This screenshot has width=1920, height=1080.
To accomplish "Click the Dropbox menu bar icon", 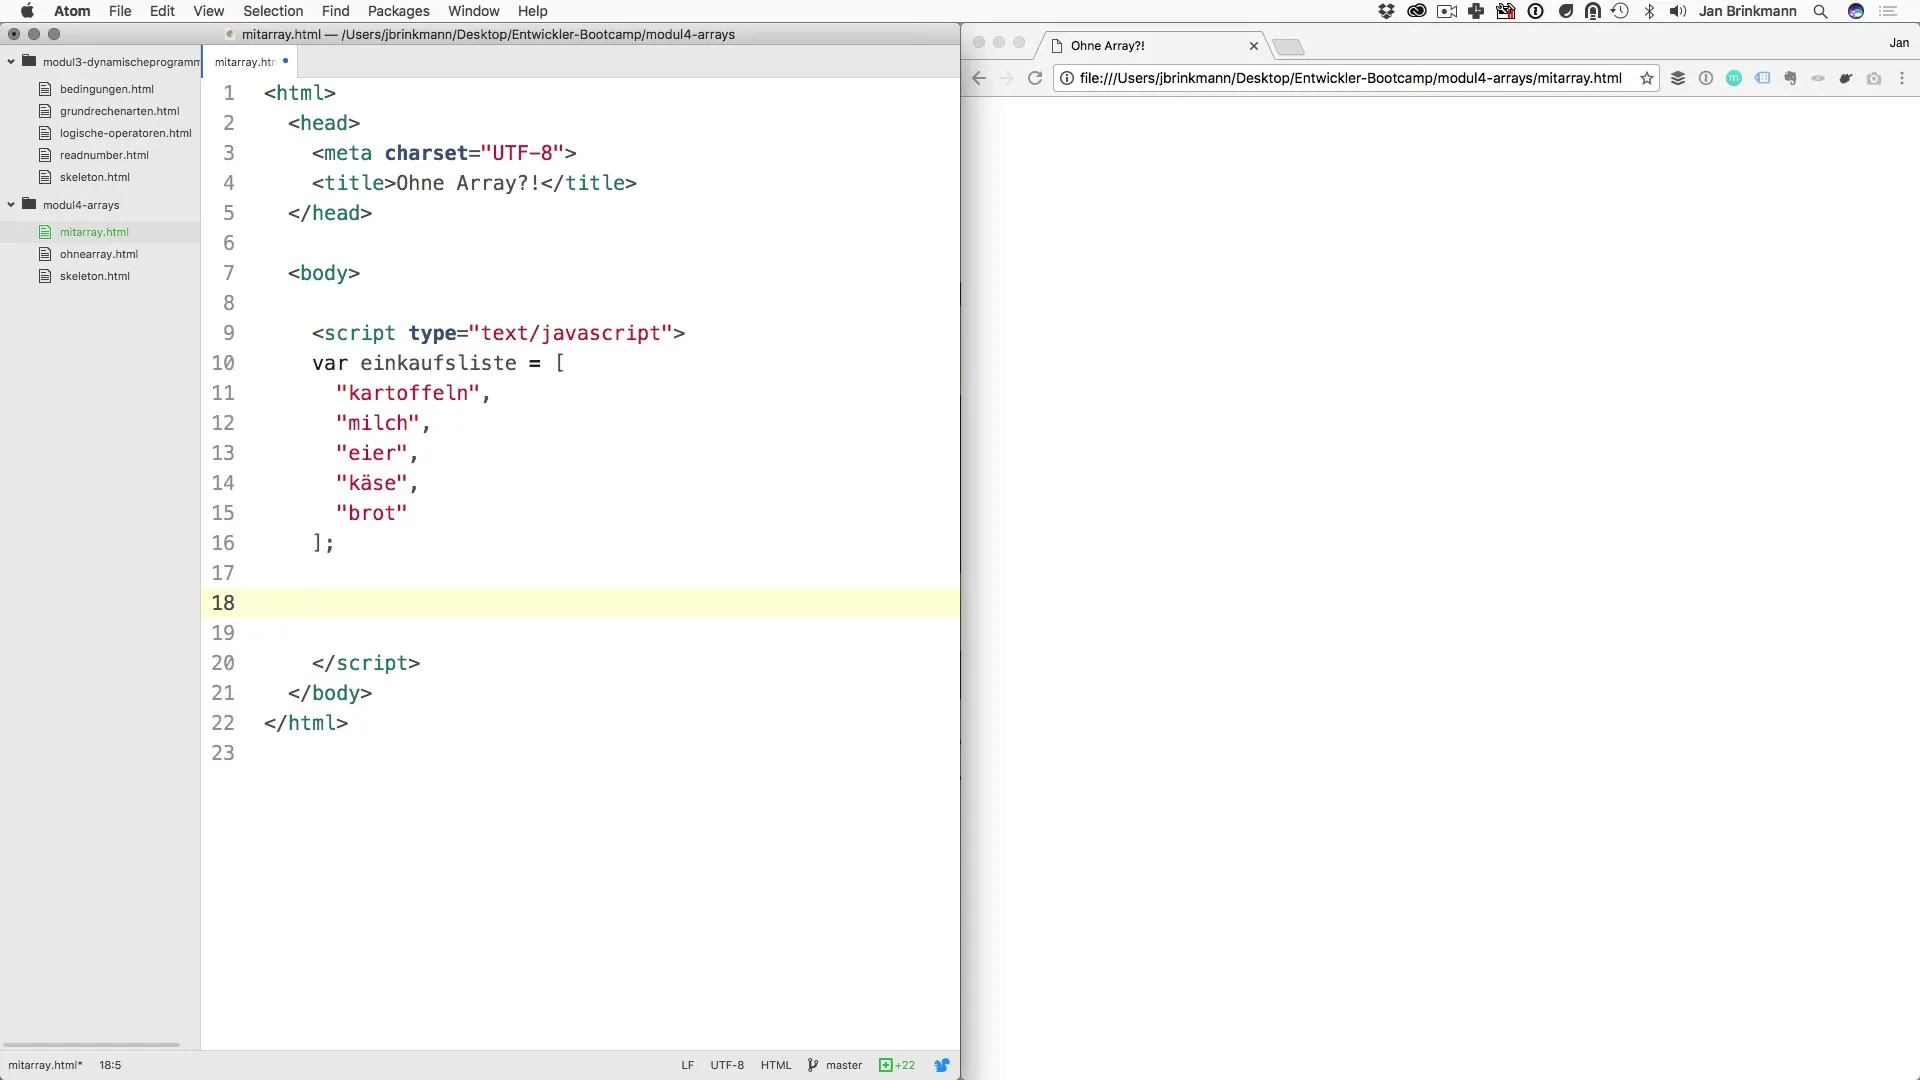I will [x=1386, y=11].
